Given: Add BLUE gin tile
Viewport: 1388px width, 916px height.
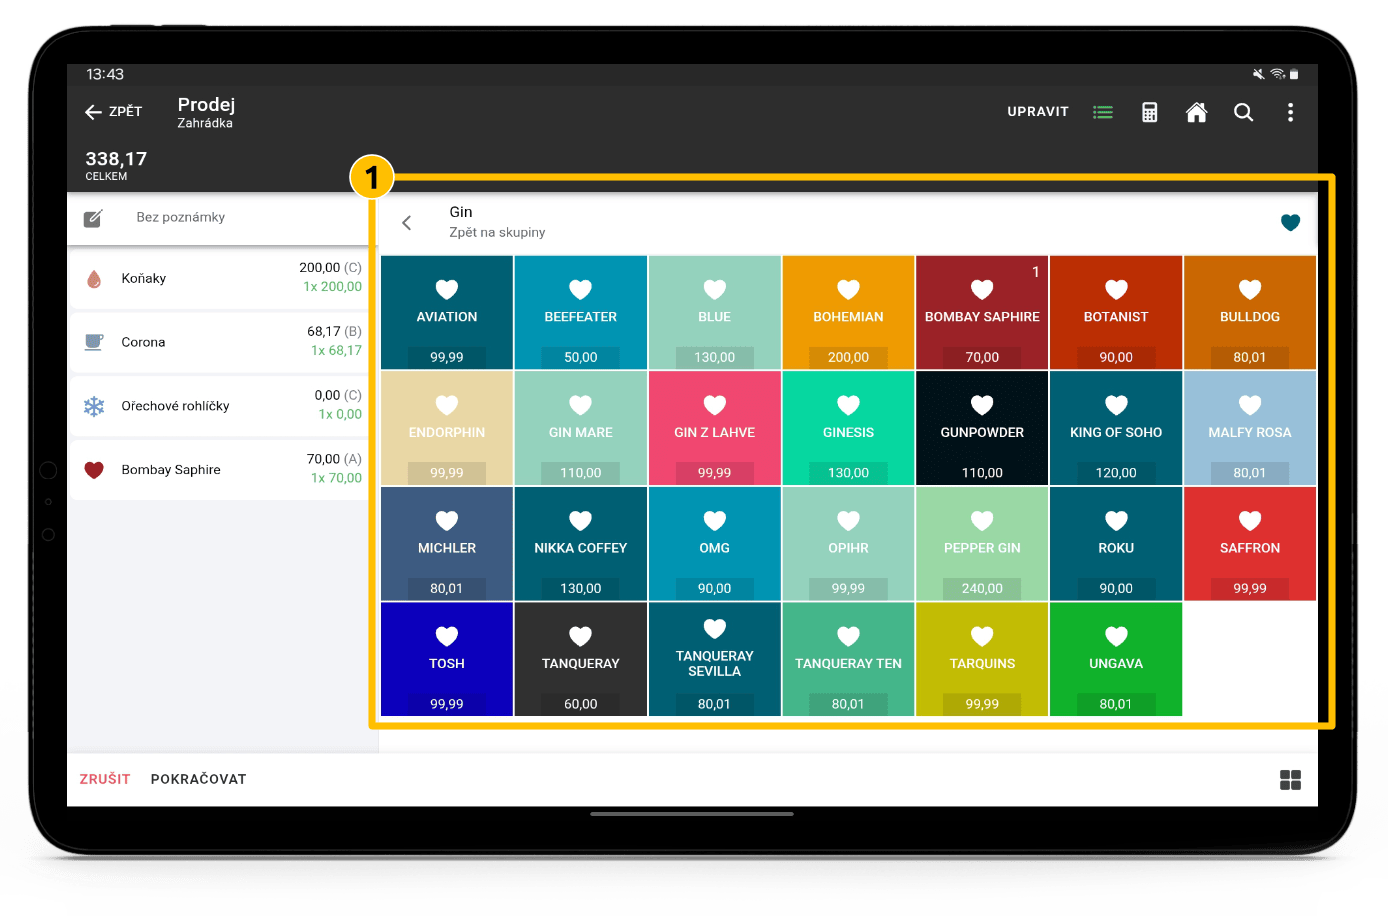Looking at the screenshot, I should [x=715, y=313].
